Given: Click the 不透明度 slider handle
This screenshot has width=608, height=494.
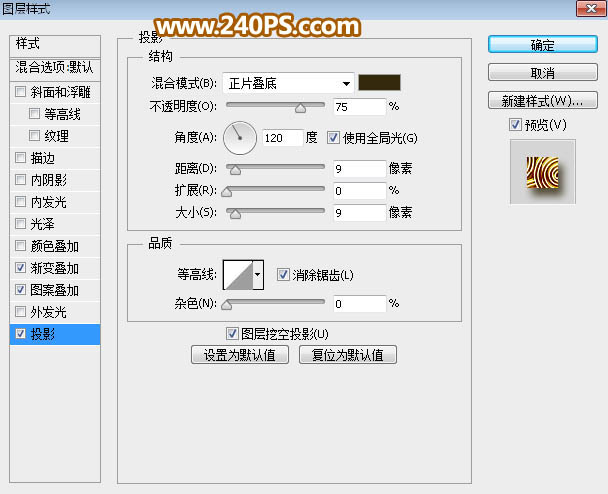Looking at the screenshot, I should [300, 108].
